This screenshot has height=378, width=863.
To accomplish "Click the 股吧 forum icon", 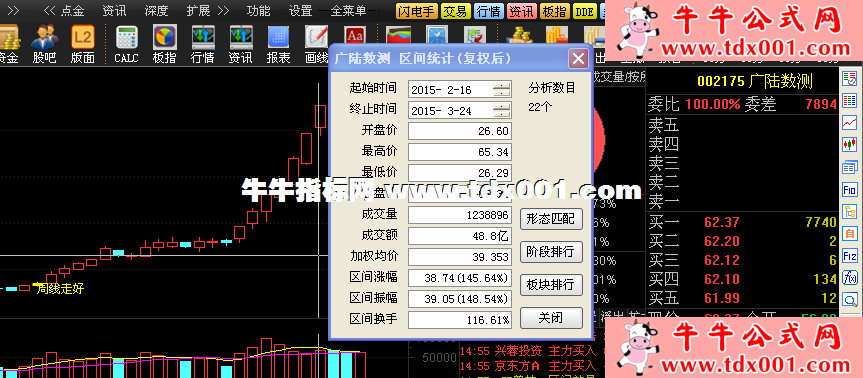I will (44, 44).
